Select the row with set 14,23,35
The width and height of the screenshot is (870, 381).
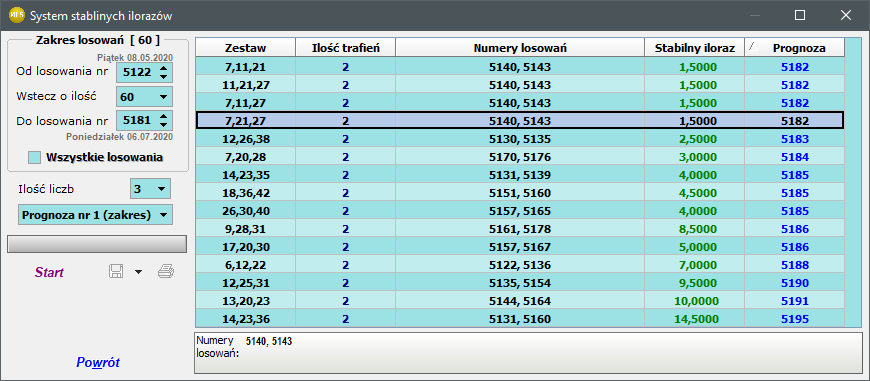[520, 175]
